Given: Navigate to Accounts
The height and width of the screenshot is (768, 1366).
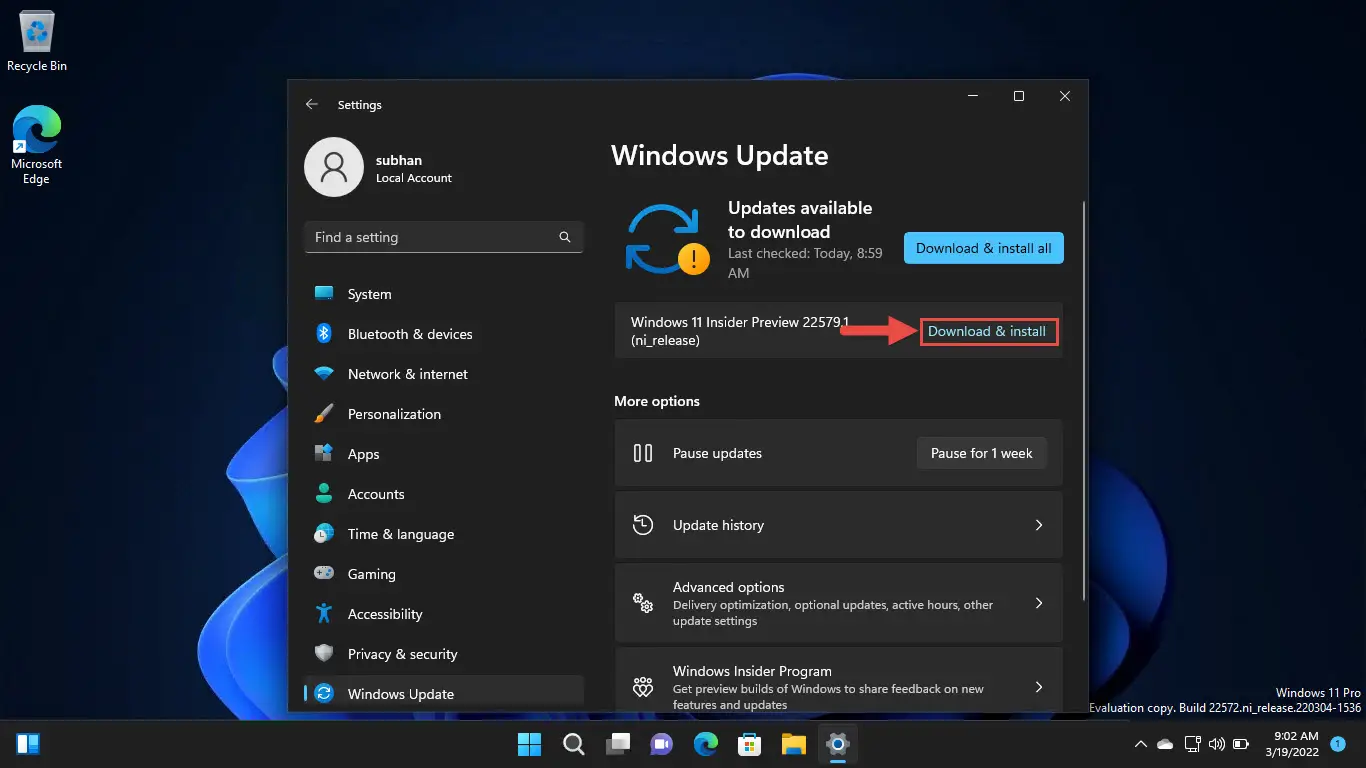Looking at the screenshot, I should (443, 494).
